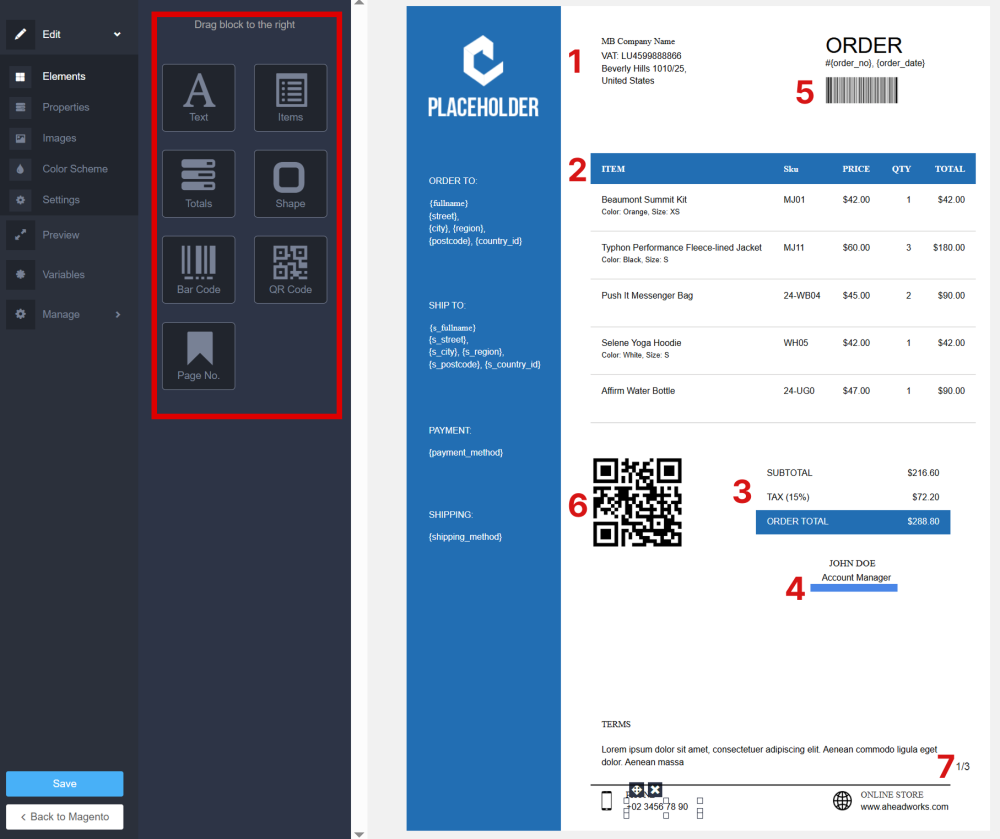Open the Color Scheme menu item
This screenshot has width=1000, height=839.
75,169
